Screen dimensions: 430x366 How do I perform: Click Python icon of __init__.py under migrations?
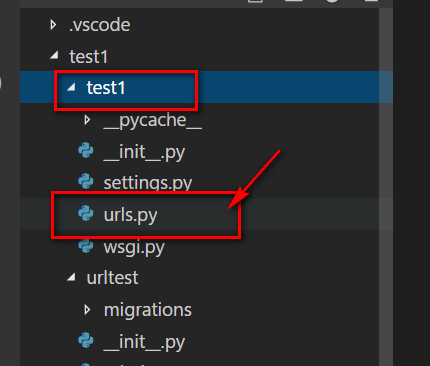pos(86,340)
